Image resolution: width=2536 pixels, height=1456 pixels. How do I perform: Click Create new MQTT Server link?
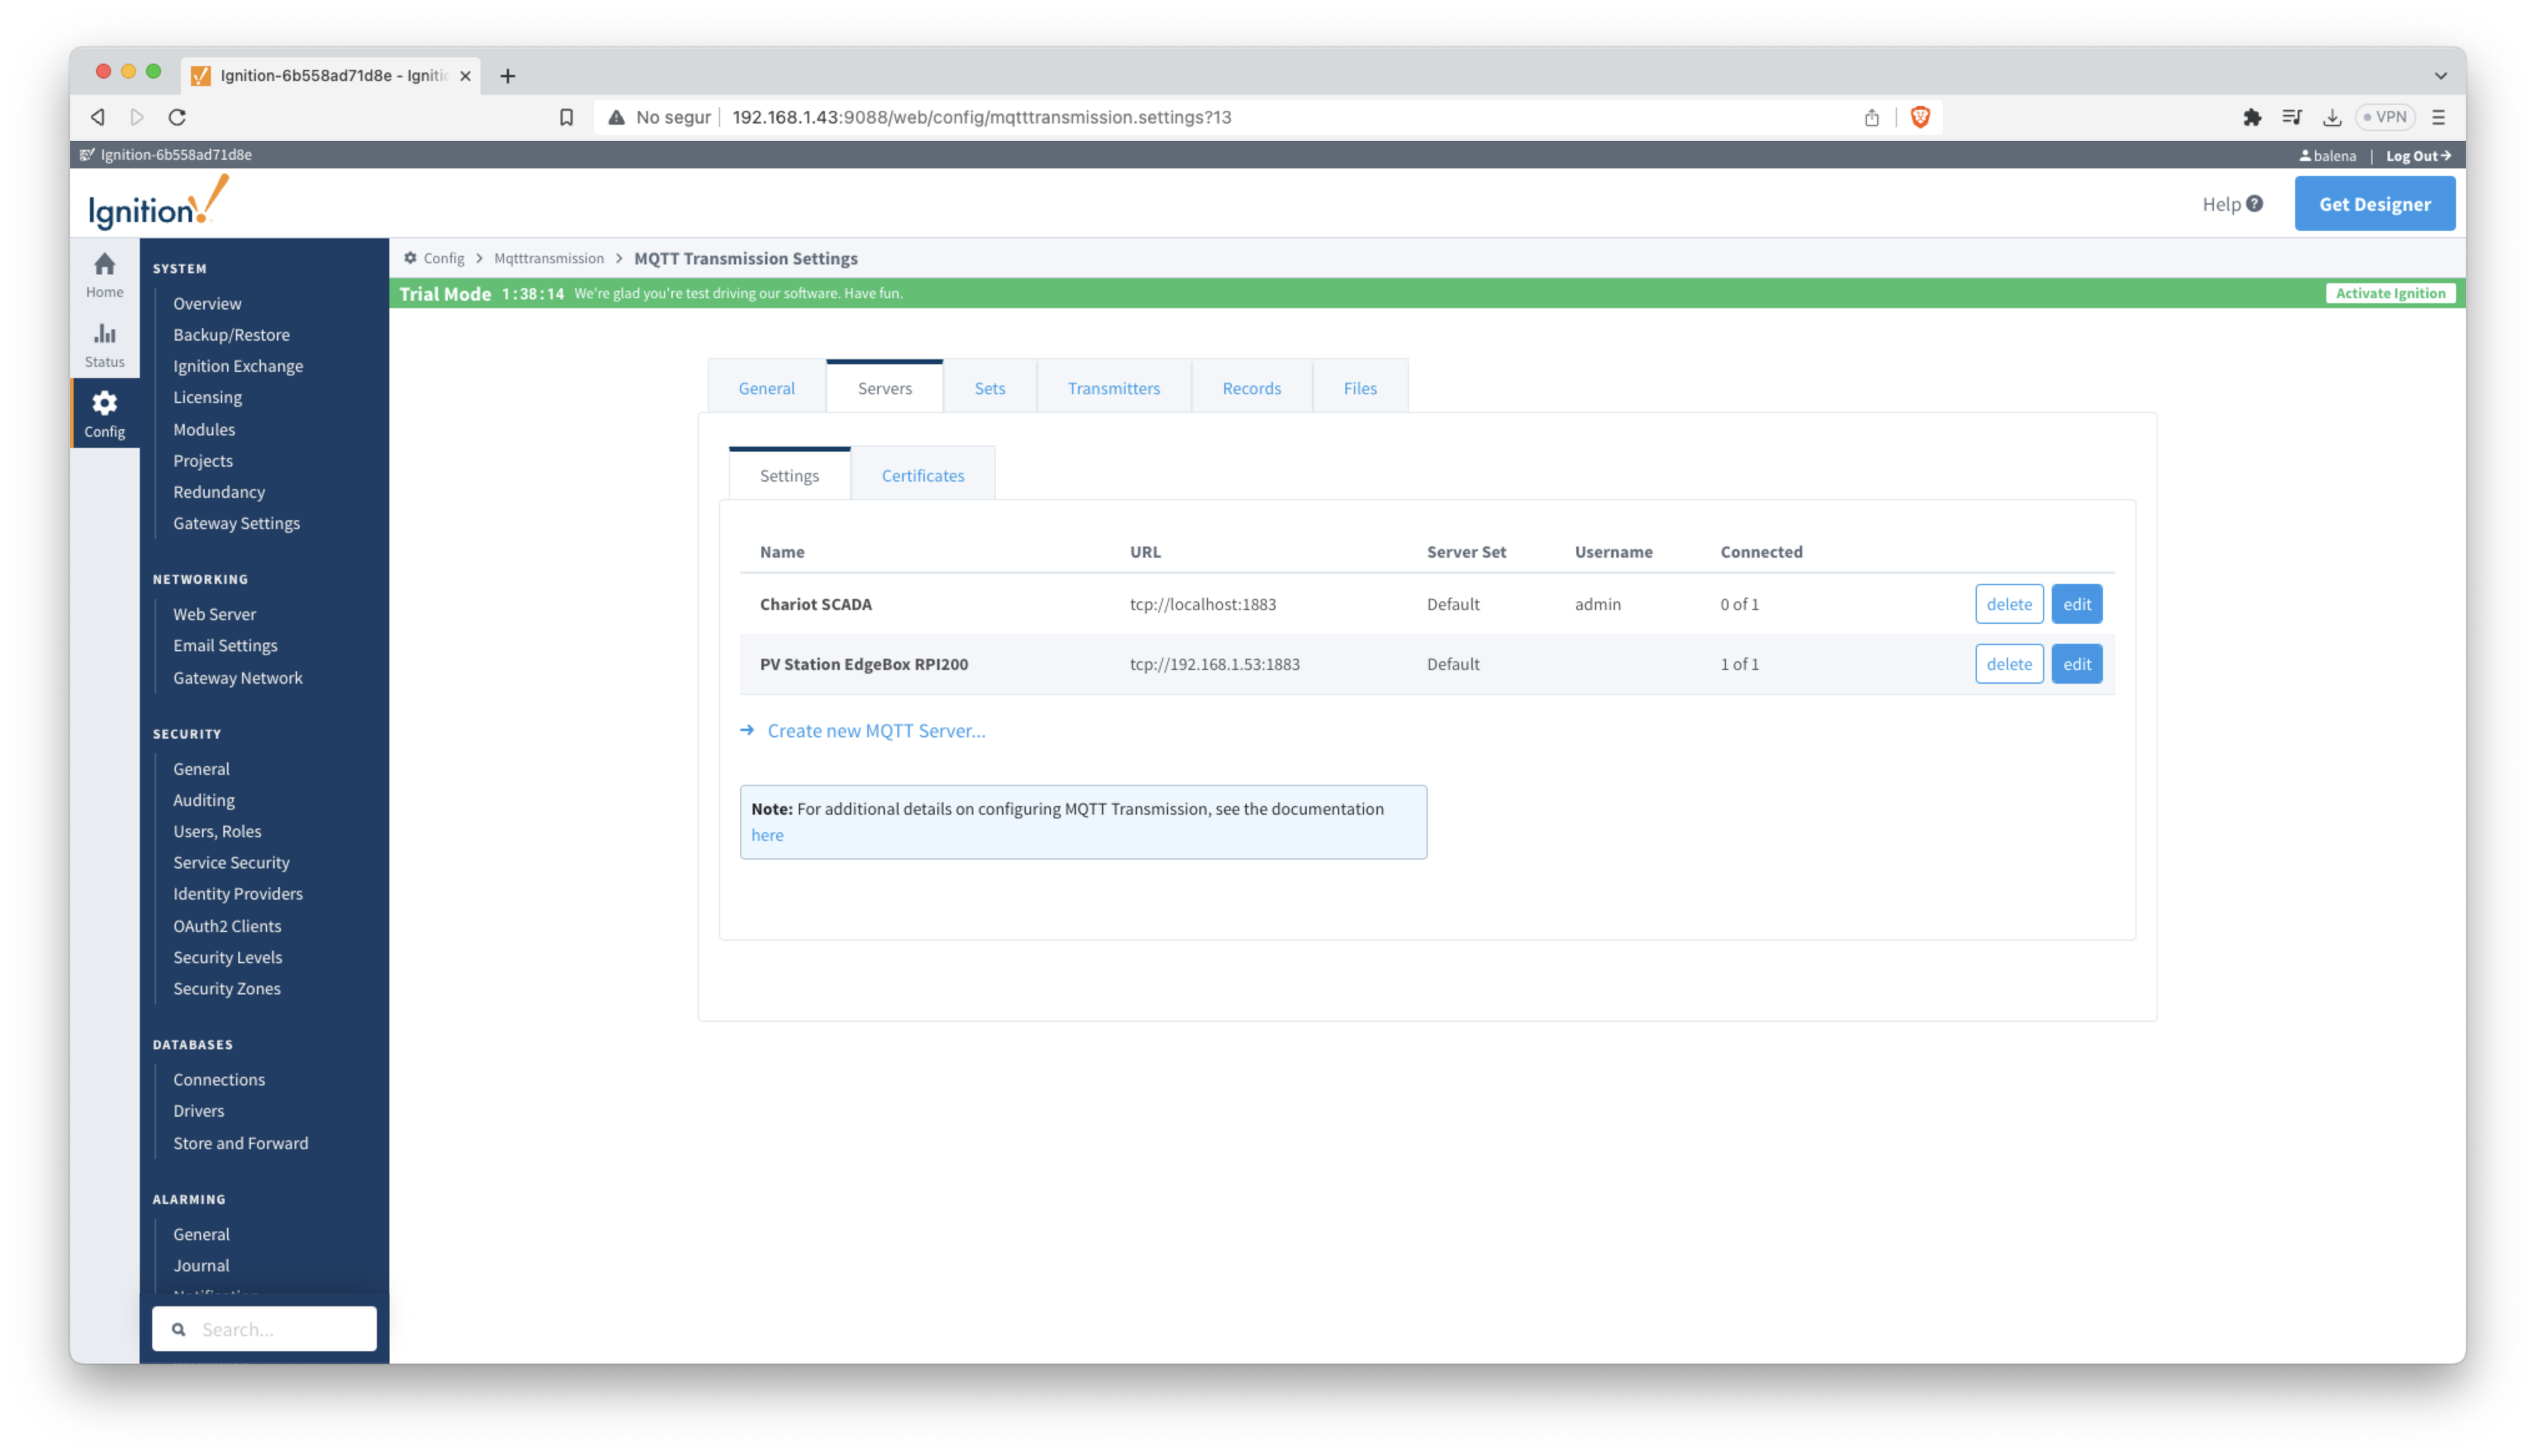pos(875,731)
